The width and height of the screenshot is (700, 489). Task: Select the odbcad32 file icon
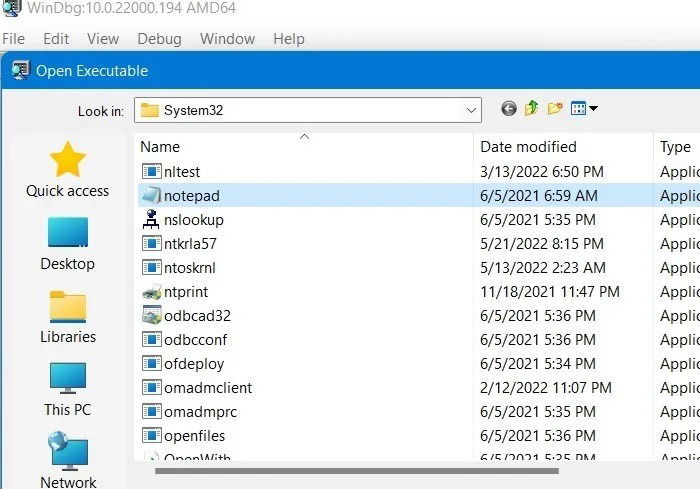[151, 315]
